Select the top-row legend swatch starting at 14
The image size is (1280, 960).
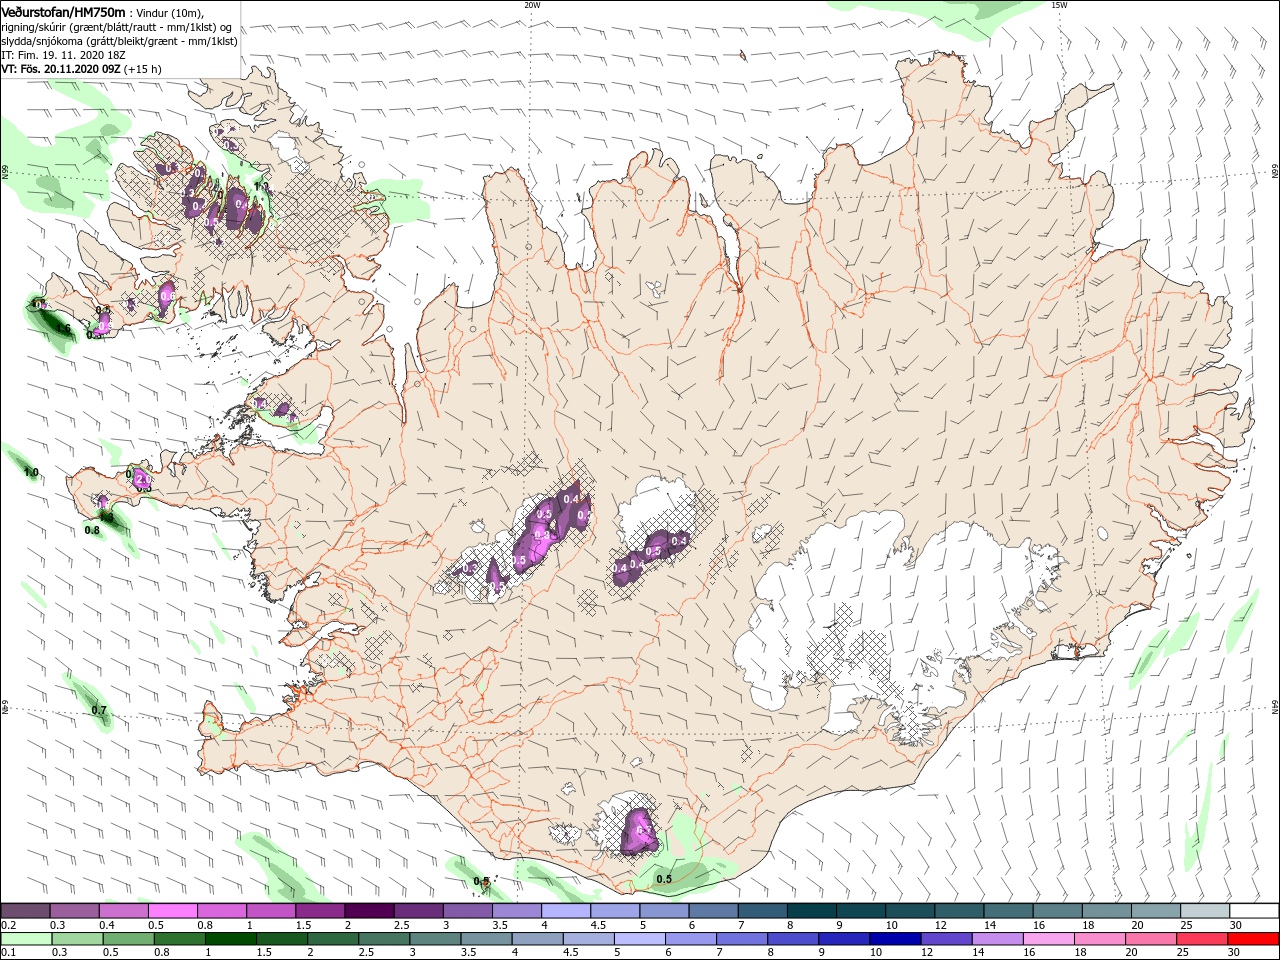(1009, 911)
